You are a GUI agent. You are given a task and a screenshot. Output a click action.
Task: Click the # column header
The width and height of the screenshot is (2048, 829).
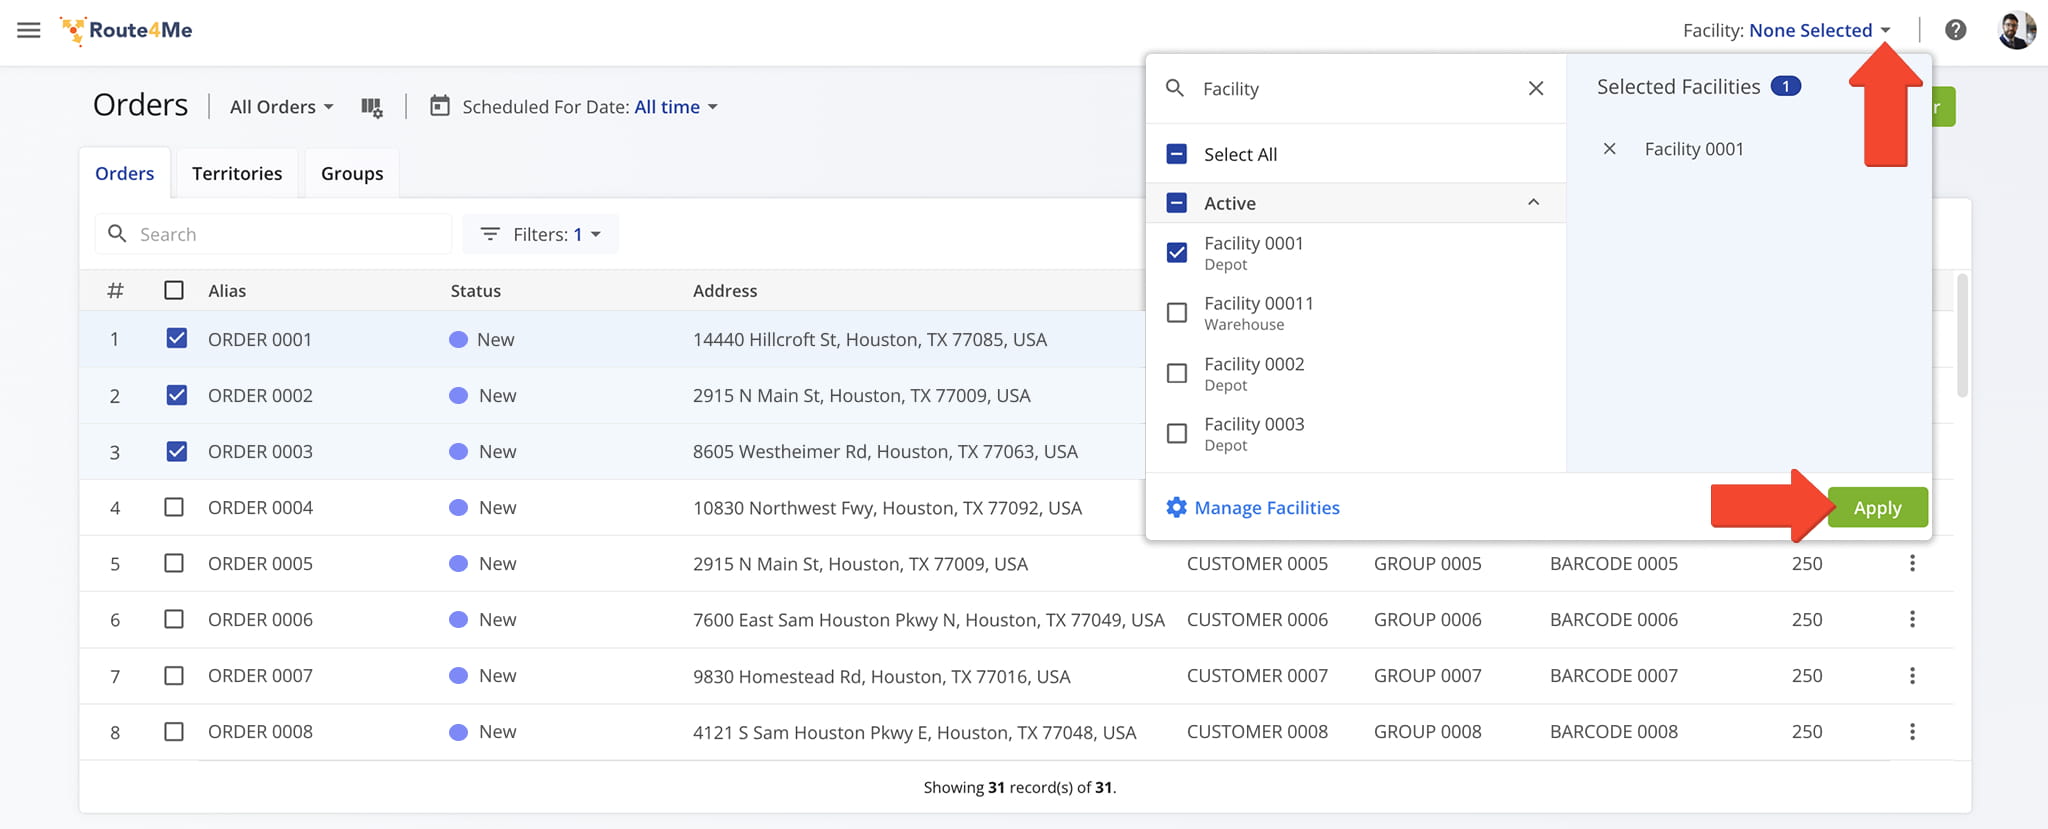tap(115, 290)
